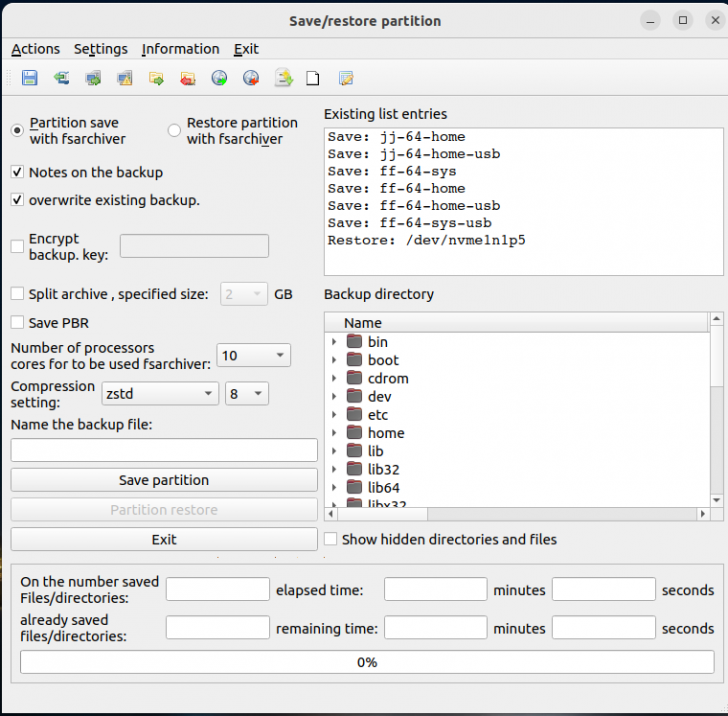Screen dimensions: 728x716
Task: Open the compression level dropdown showing 8
Action: (x=247, y=394)
